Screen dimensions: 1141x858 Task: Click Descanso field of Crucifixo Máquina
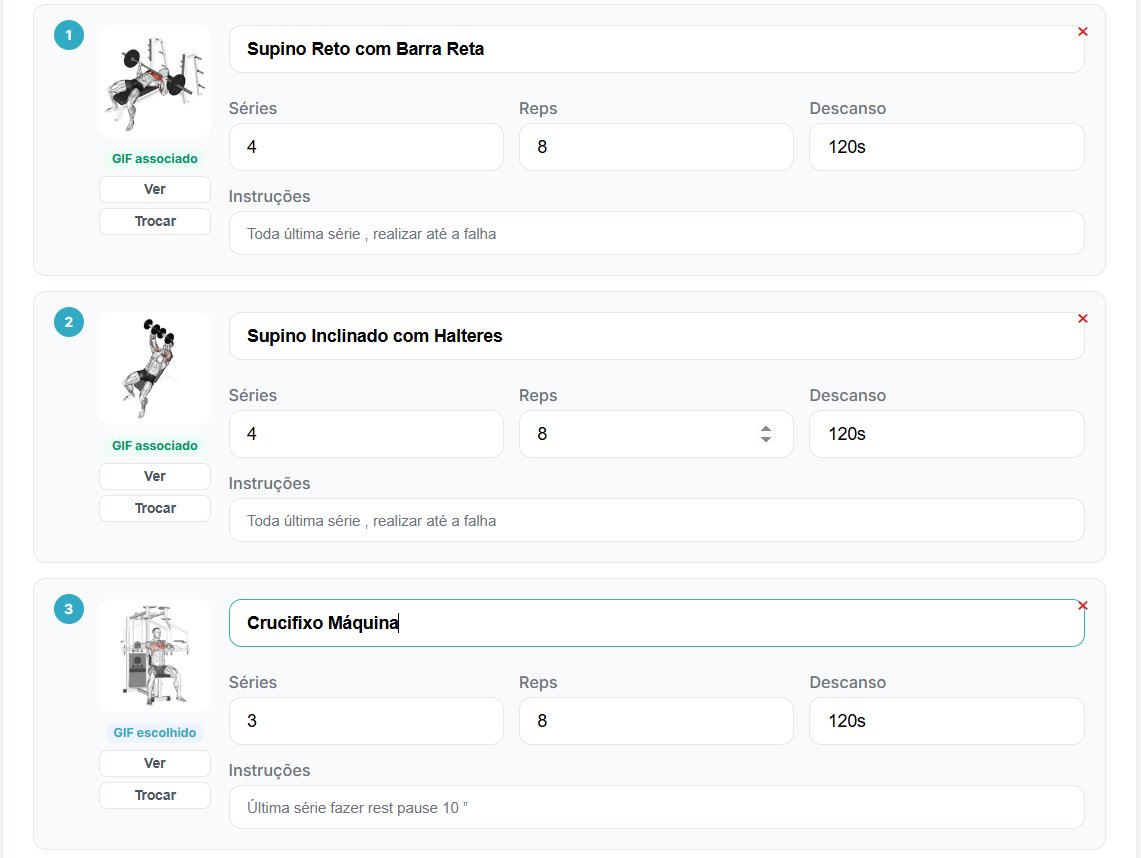(x=947, y=720)
